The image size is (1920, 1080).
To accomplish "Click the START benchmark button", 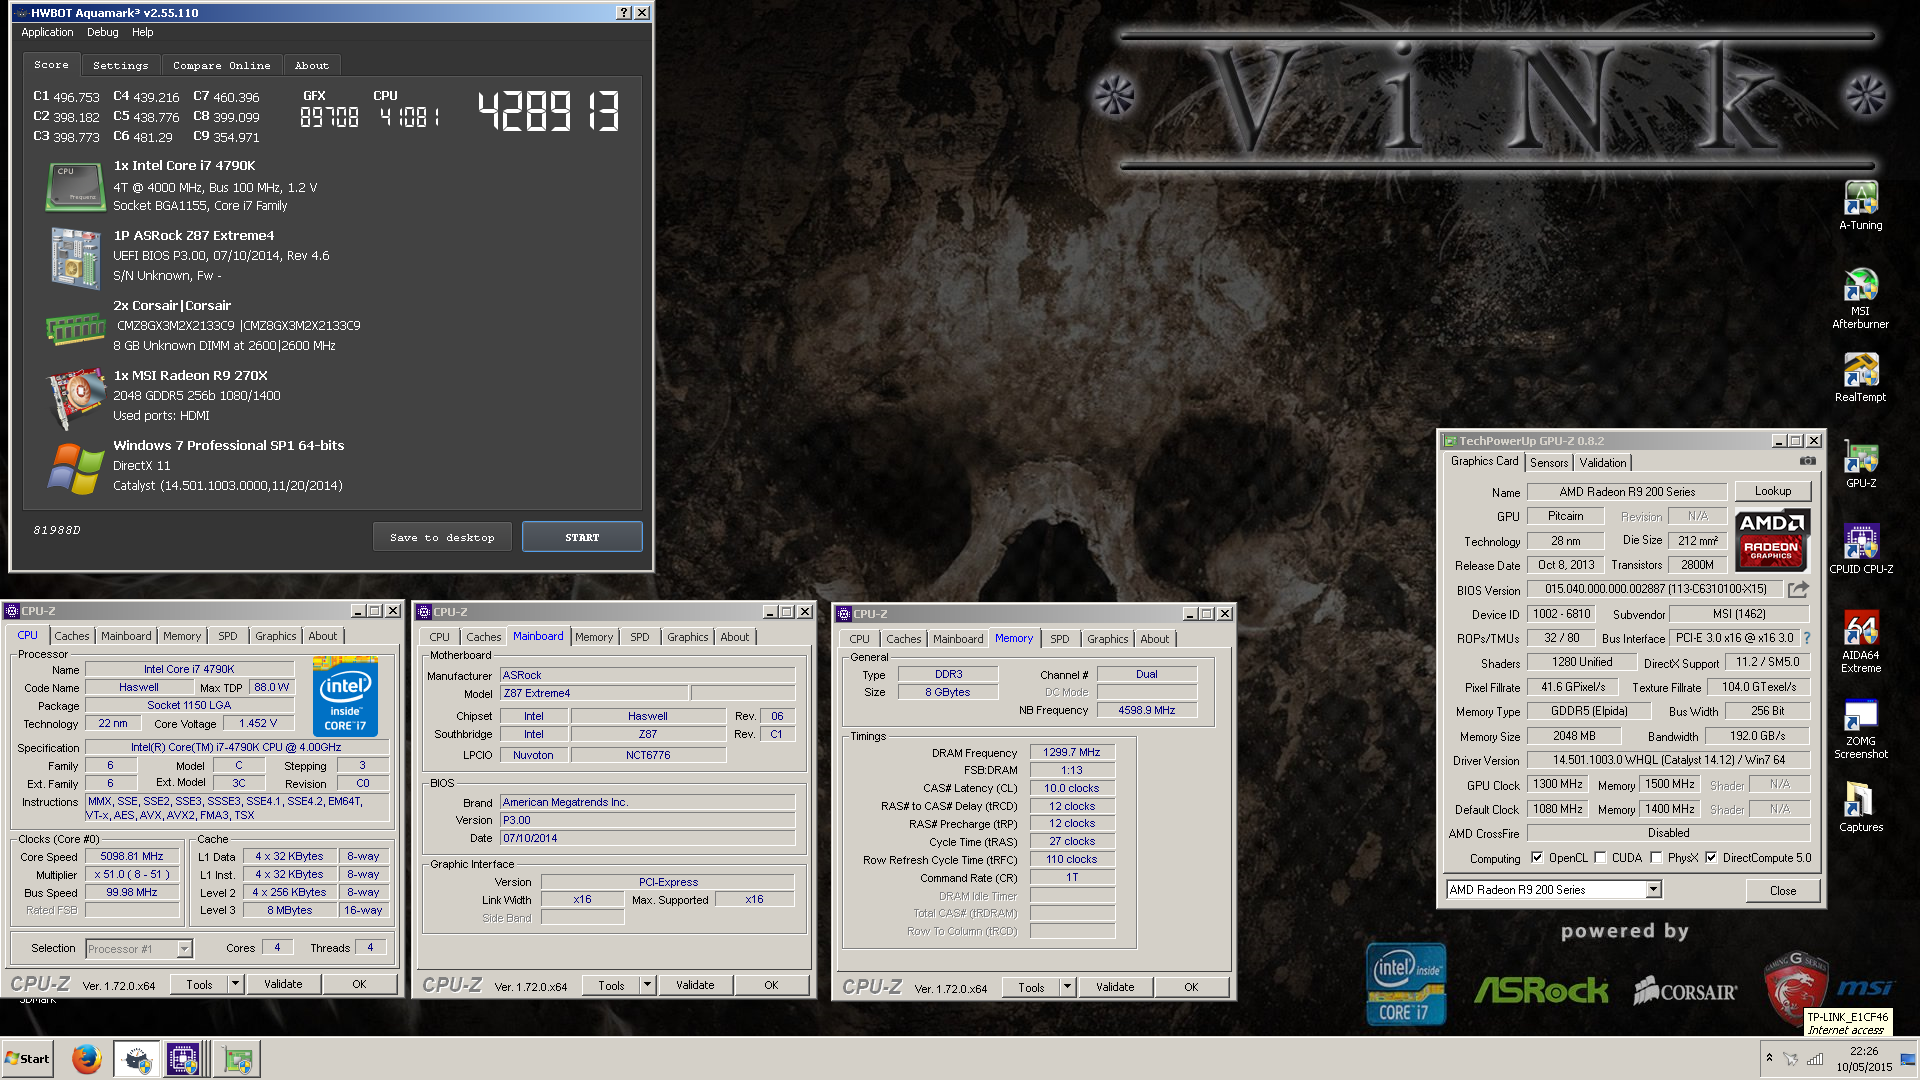I will [x=582, y=537].
